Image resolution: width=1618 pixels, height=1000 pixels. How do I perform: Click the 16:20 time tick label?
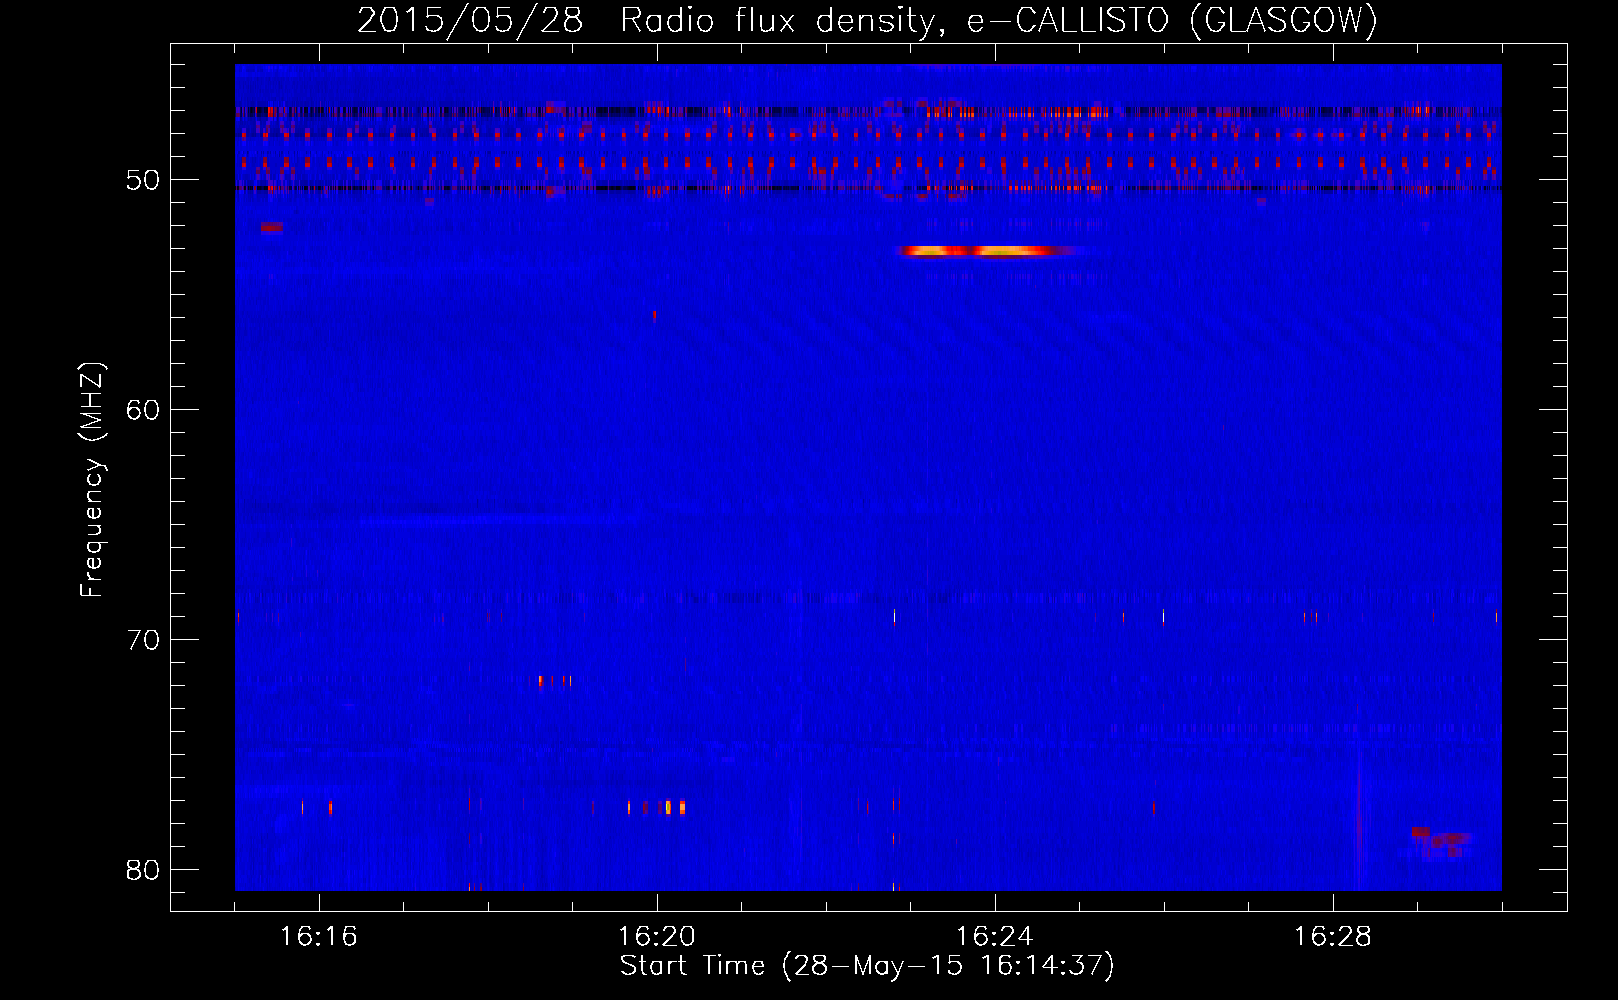point(657,937)
